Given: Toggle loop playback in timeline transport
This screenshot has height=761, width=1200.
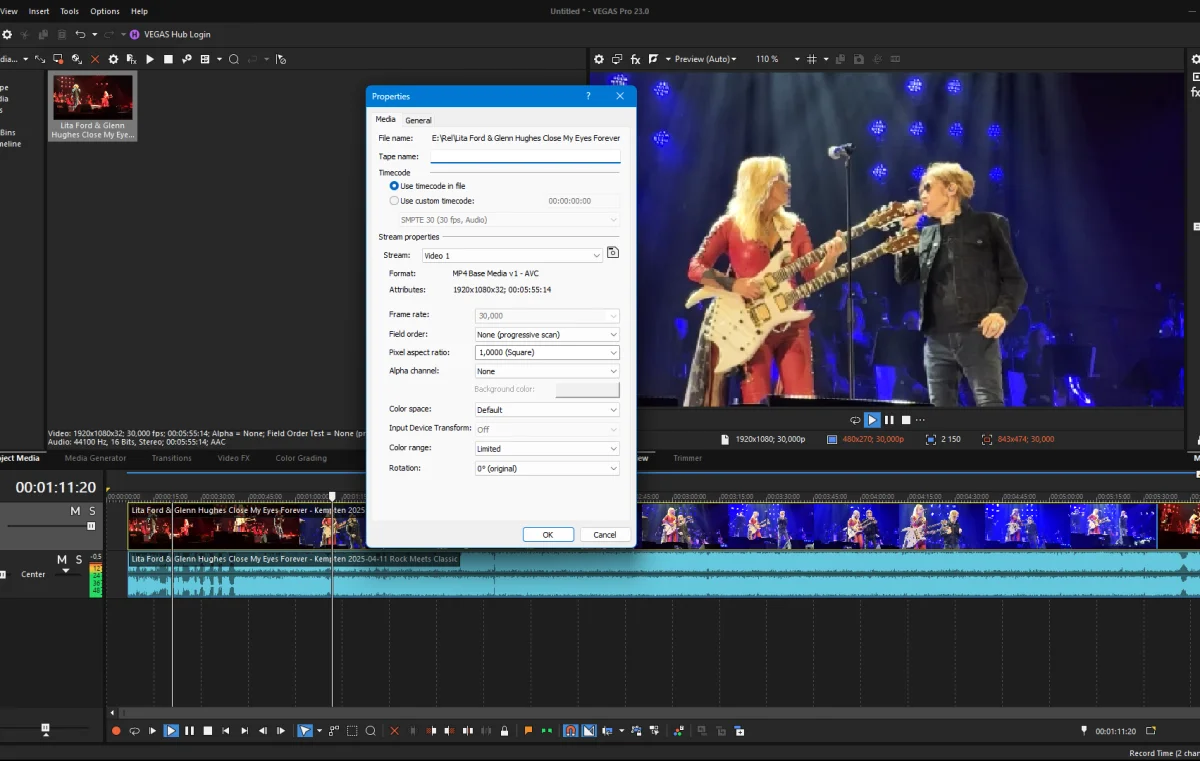Looking at the screenshot, I should [x=134, y=731].
